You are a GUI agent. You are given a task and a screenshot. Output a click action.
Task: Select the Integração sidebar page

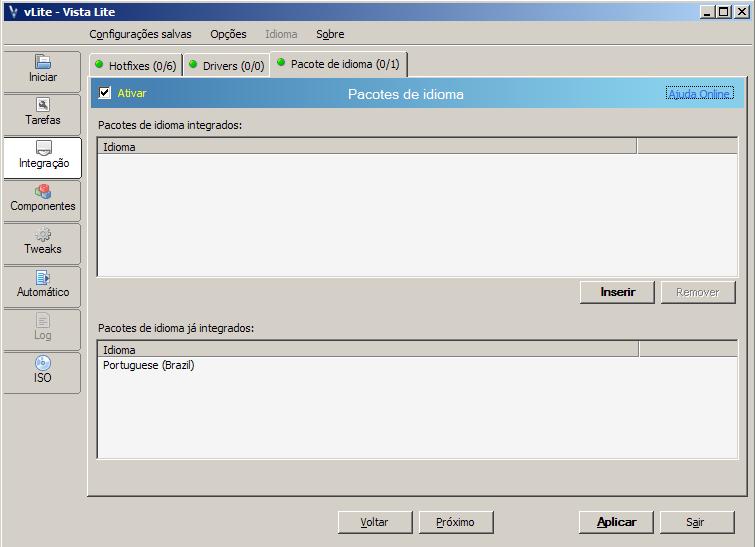(42, 157)
